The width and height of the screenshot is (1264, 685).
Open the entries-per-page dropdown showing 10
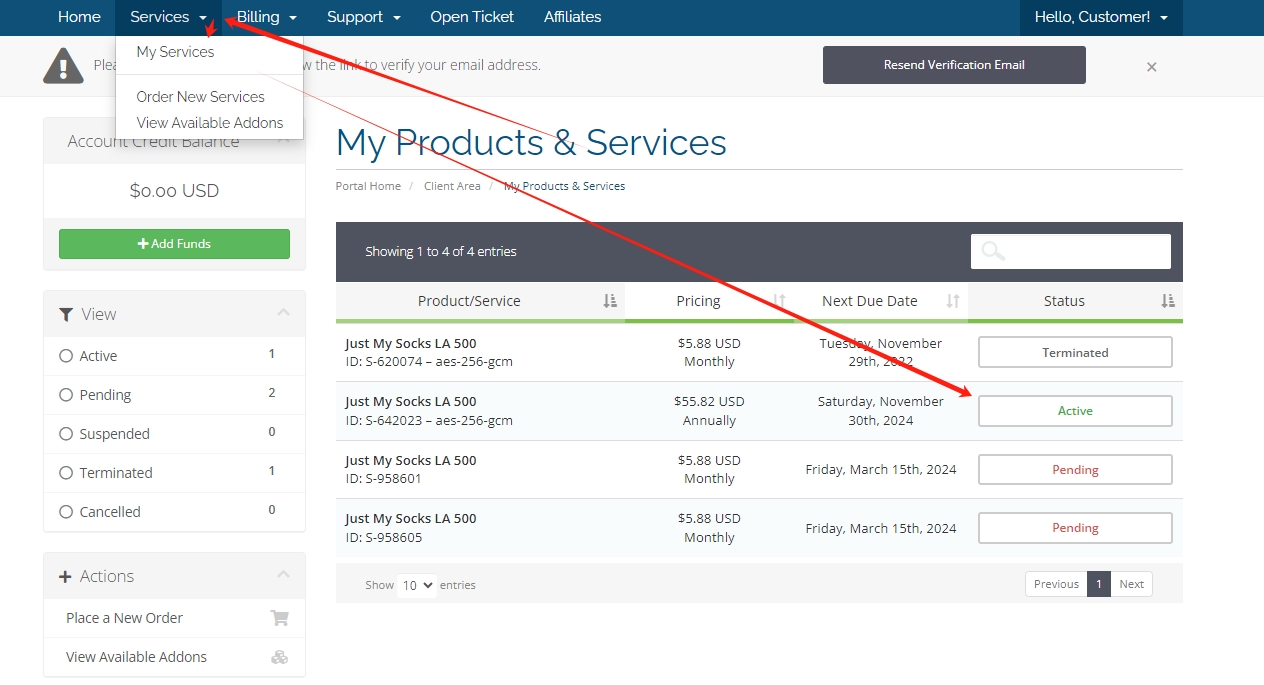point(416,585)
